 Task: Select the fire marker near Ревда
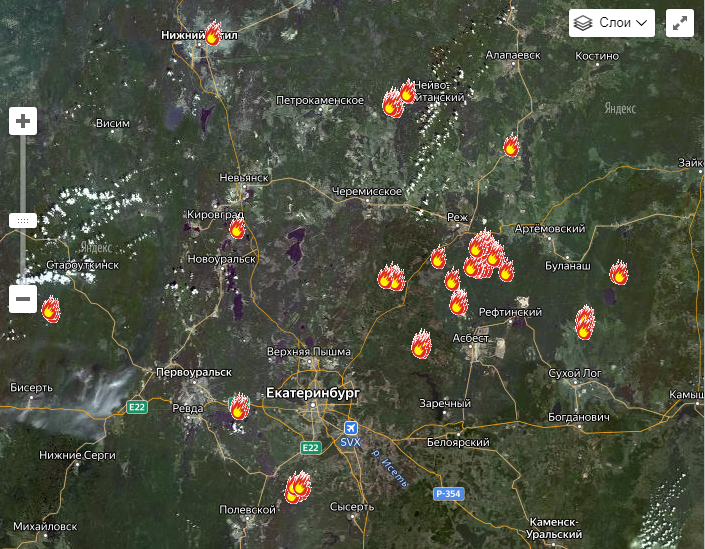click(x=239, y=405)
